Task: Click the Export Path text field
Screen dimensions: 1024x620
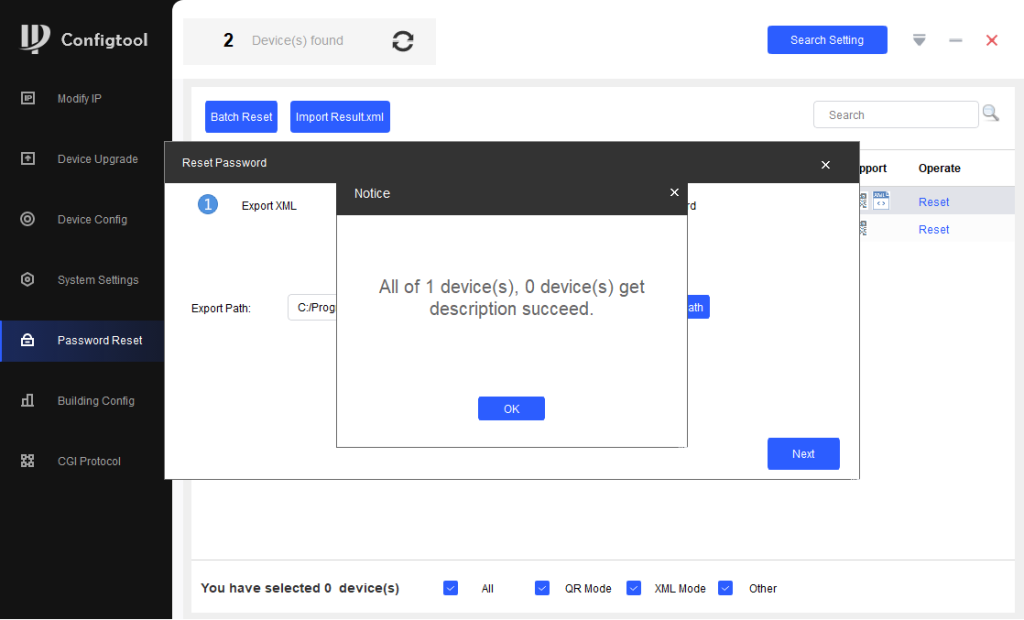Action: [312, 308]
